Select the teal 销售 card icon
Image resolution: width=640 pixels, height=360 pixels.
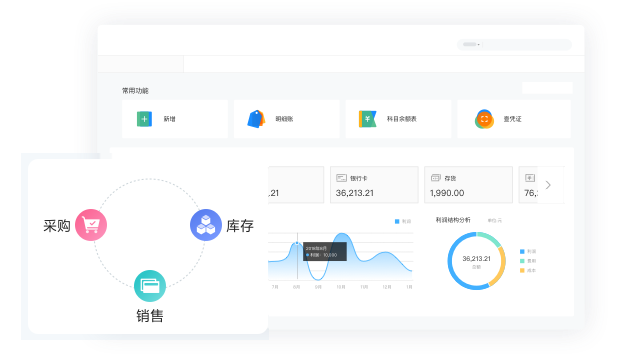pyautogui.click(x=150, y=286)
